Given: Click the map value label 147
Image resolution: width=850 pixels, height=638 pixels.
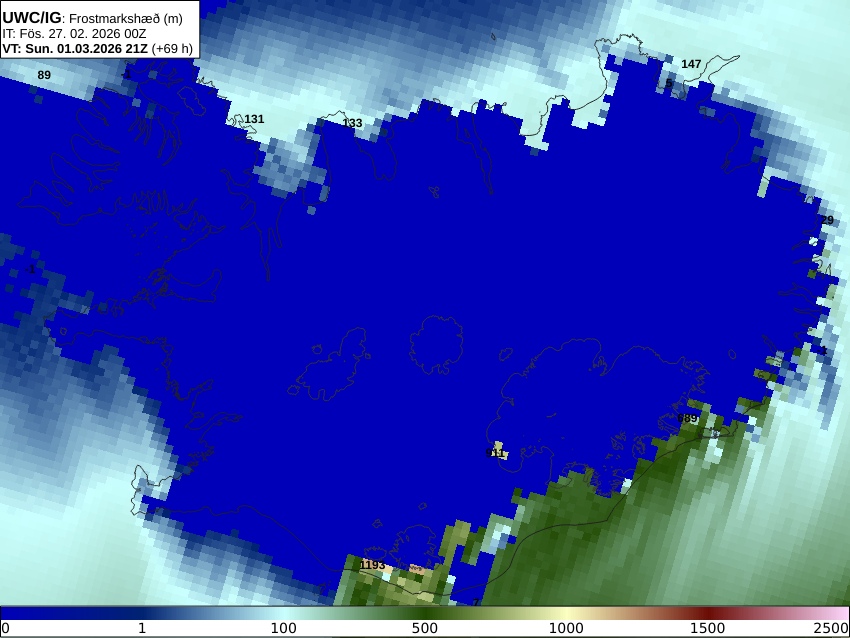Looking at the screenshot, I should [x=691, y=64].
